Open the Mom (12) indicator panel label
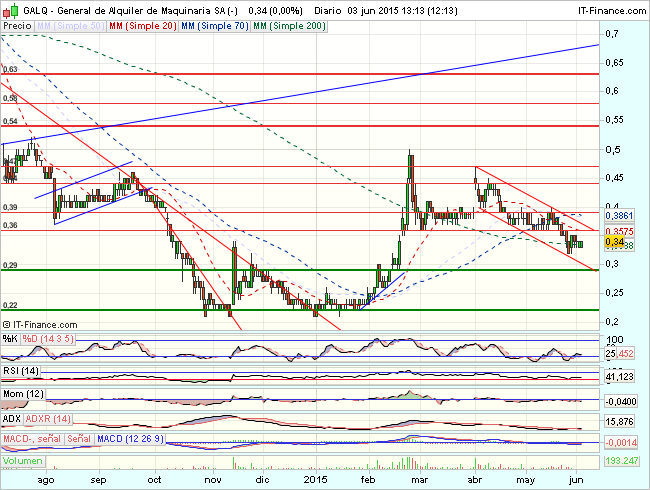The image size is (650, 490). tap(24, 397)
